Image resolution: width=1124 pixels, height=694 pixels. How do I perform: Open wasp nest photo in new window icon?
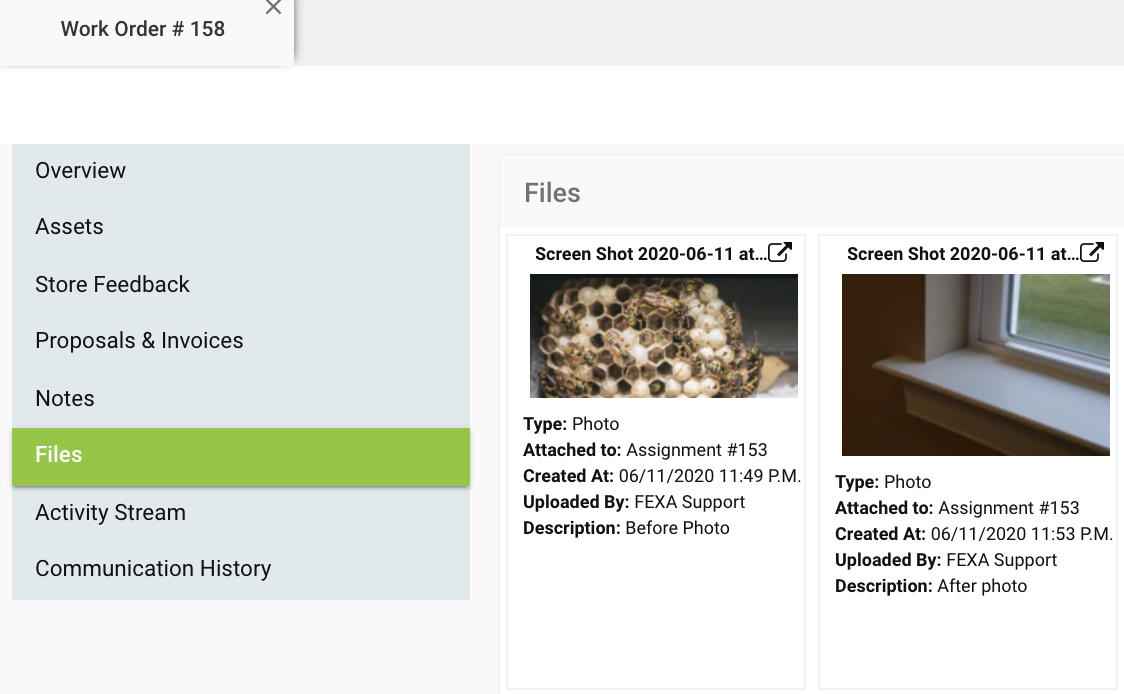[x=780, y=253]
